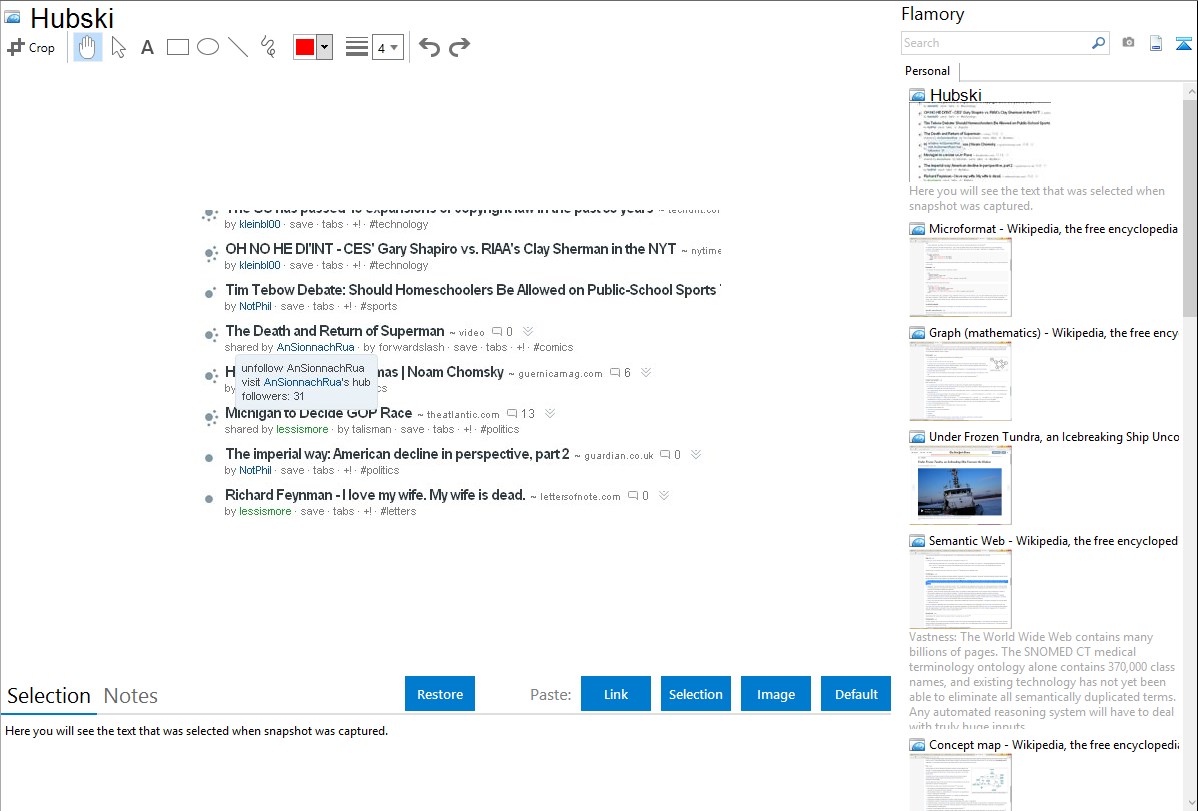Activate the hand pan tool
The width and height of the screenshot is (1198, 811).
click(x=88, y=47)
